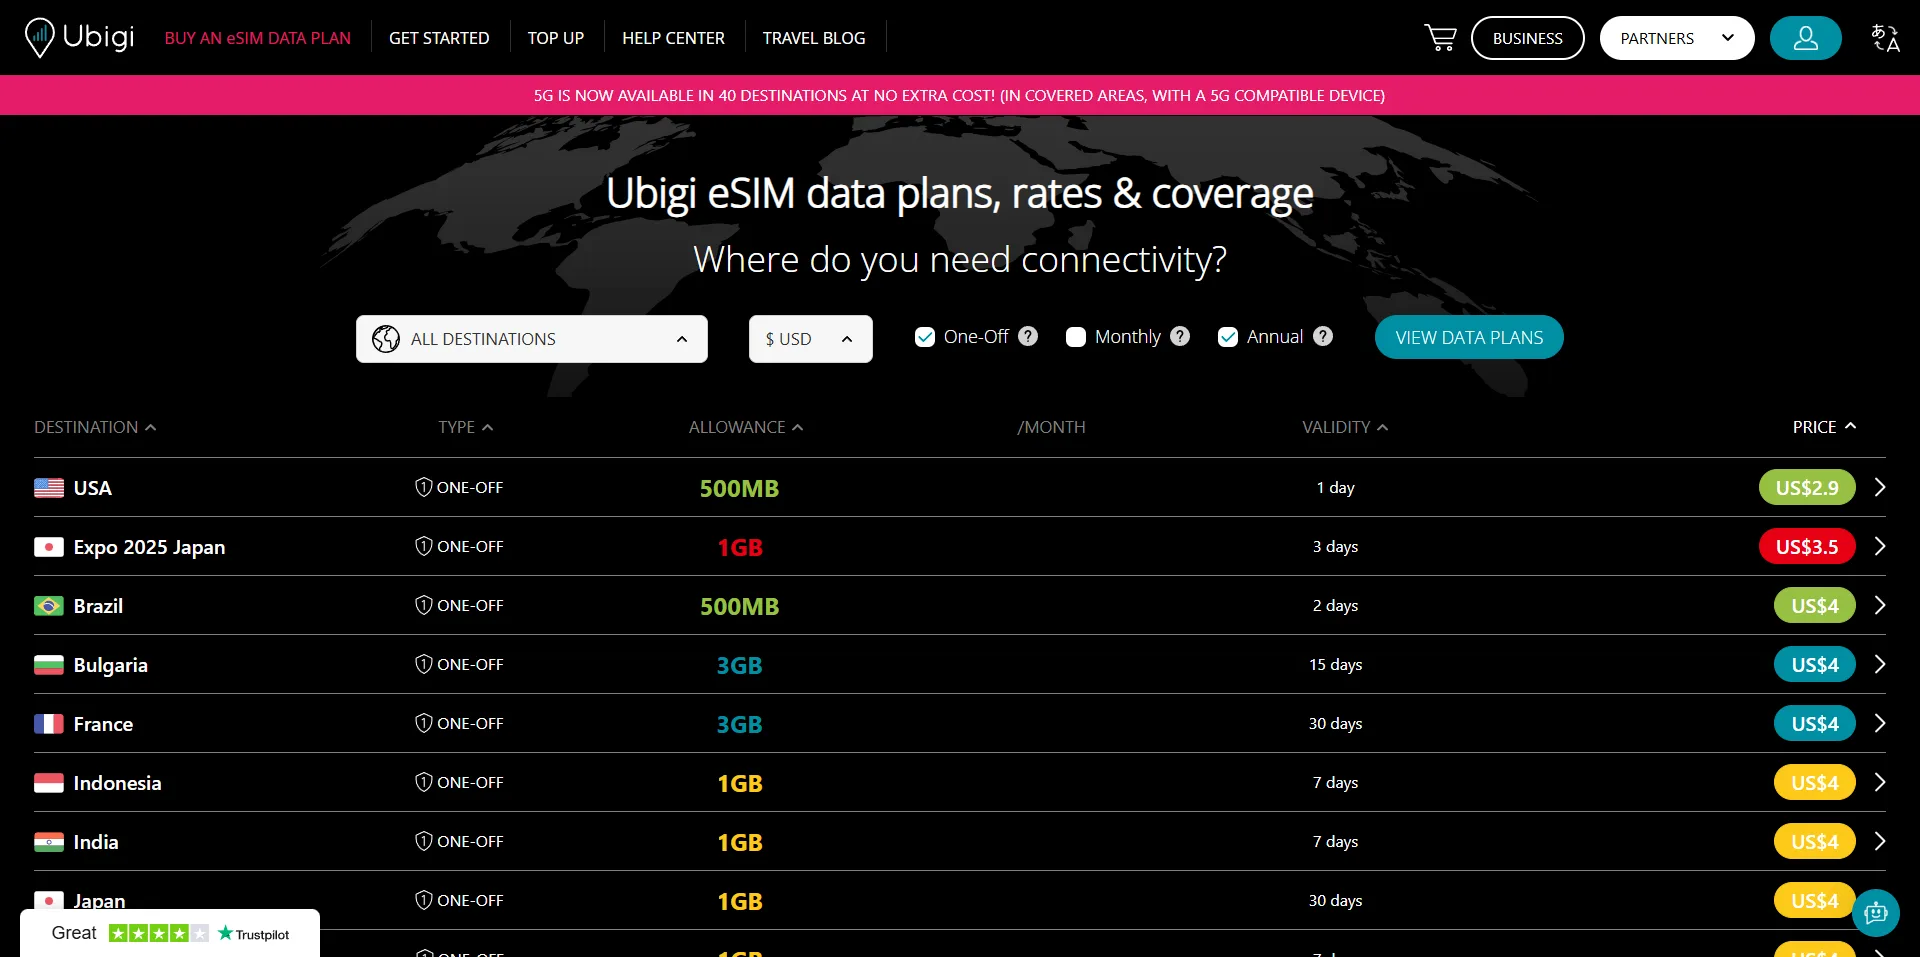The height and width of the screenshot is (957, 1920).
Task: Select the US$4 Brazil price button
Action: 1815,605
